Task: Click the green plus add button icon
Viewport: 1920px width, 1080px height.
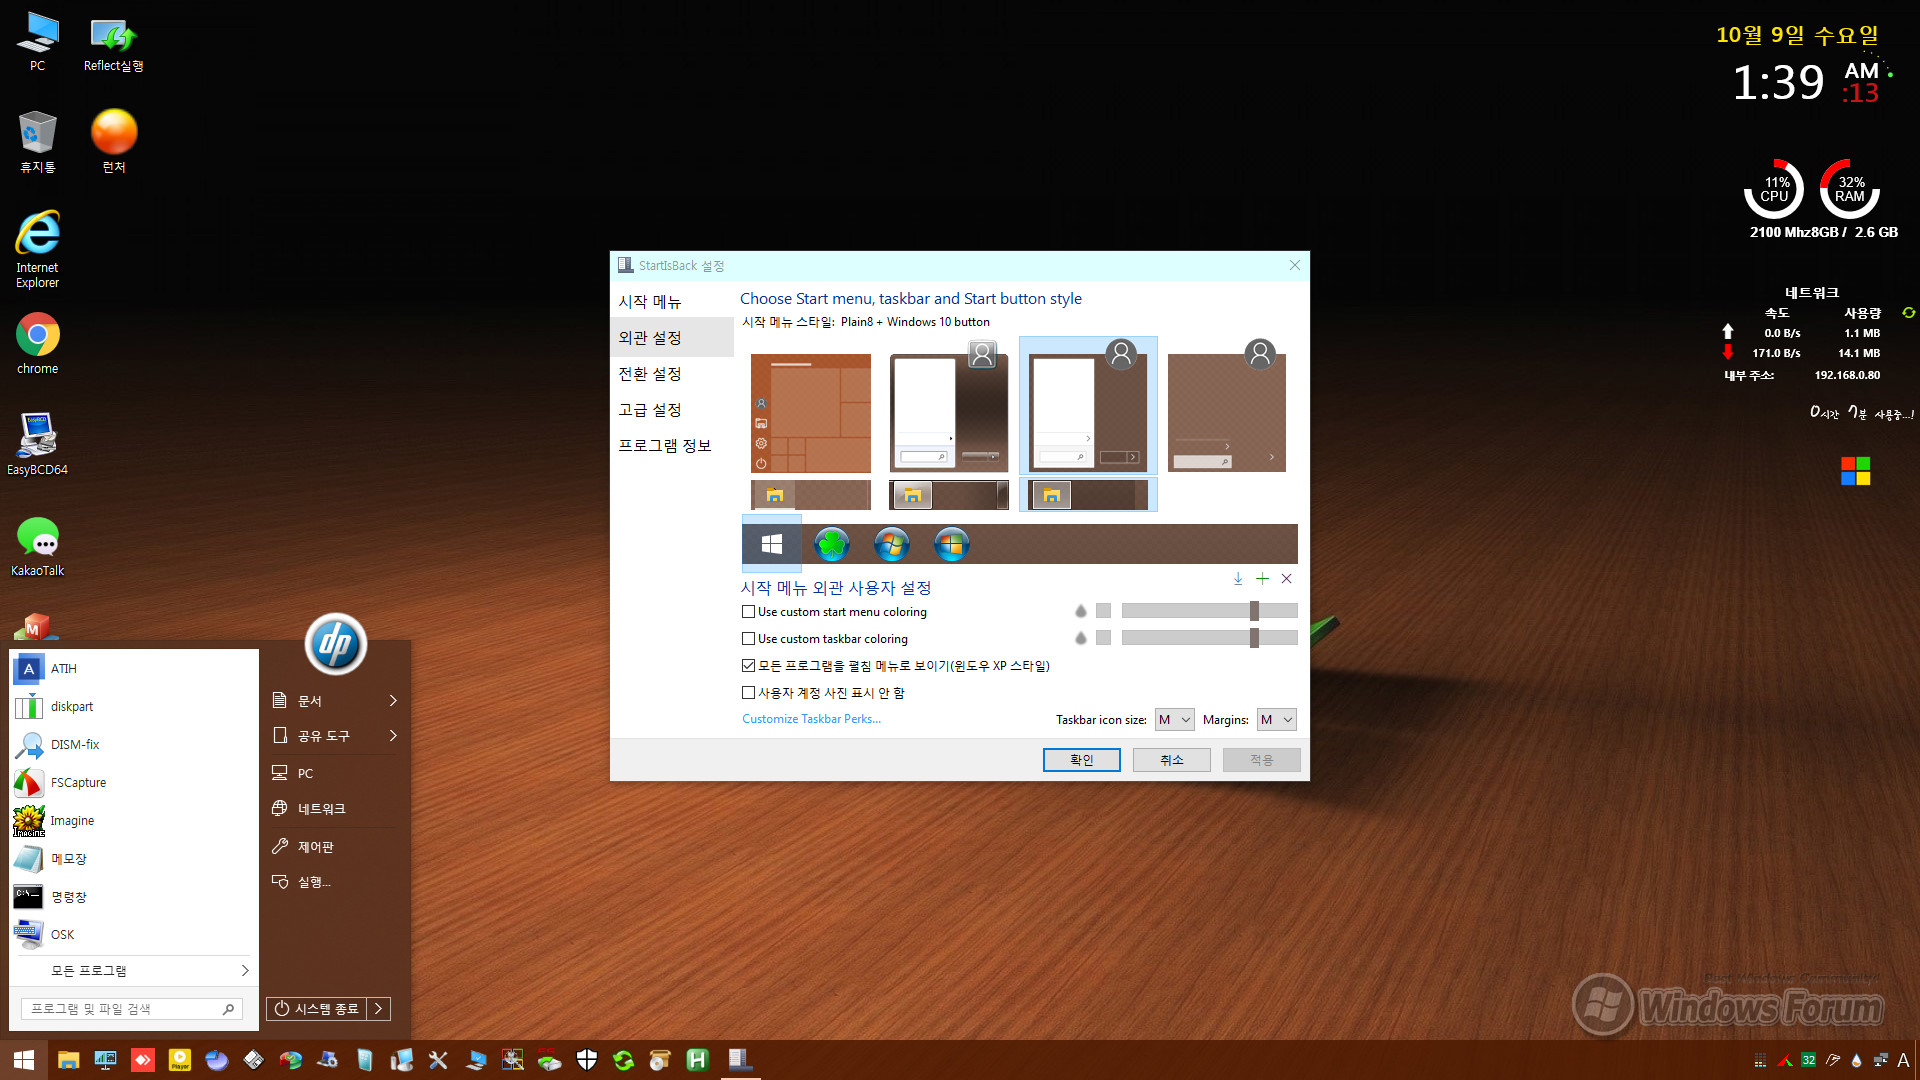Action: tap(1262, 579)
